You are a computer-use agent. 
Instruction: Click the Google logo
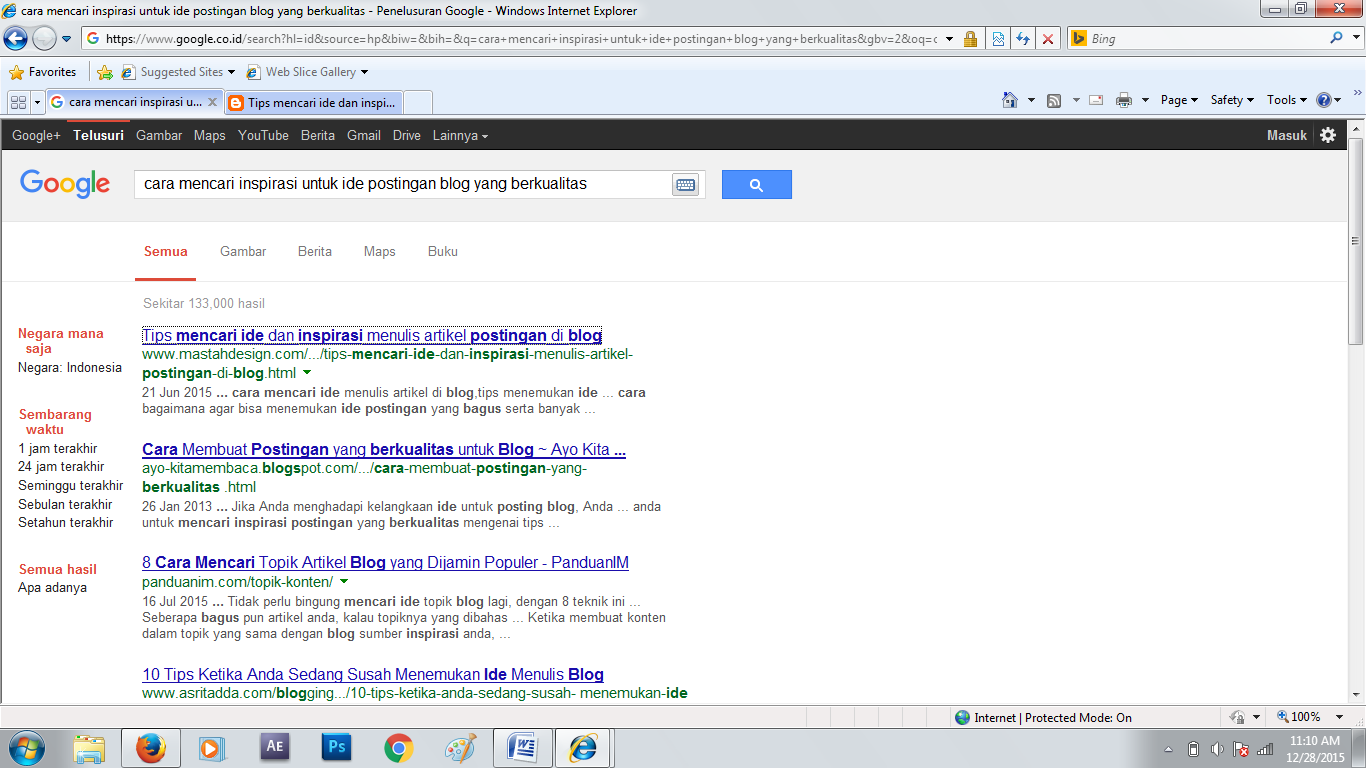click(65, 184)
